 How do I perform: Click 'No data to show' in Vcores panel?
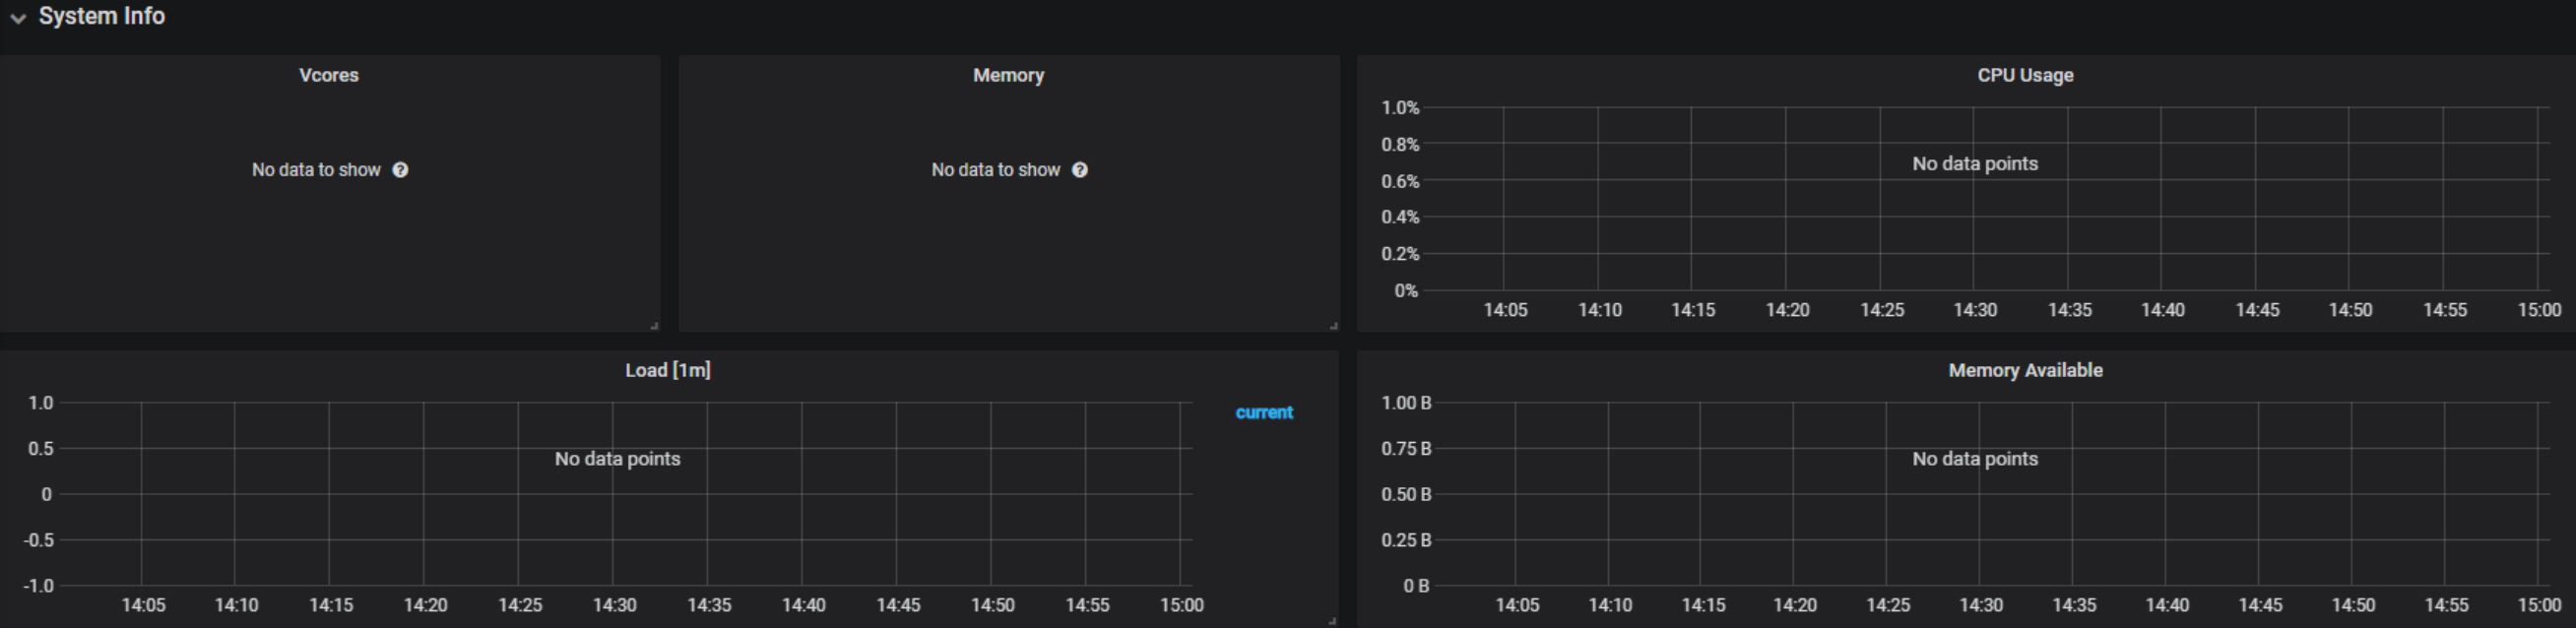pyautogui.click(x=316, y=170)
